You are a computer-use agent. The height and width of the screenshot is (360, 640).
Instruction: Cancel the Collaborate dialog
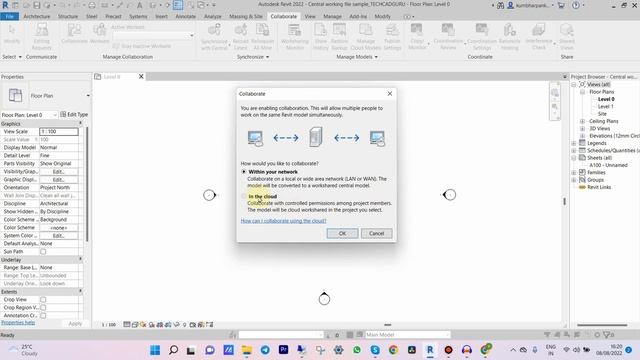376,233
